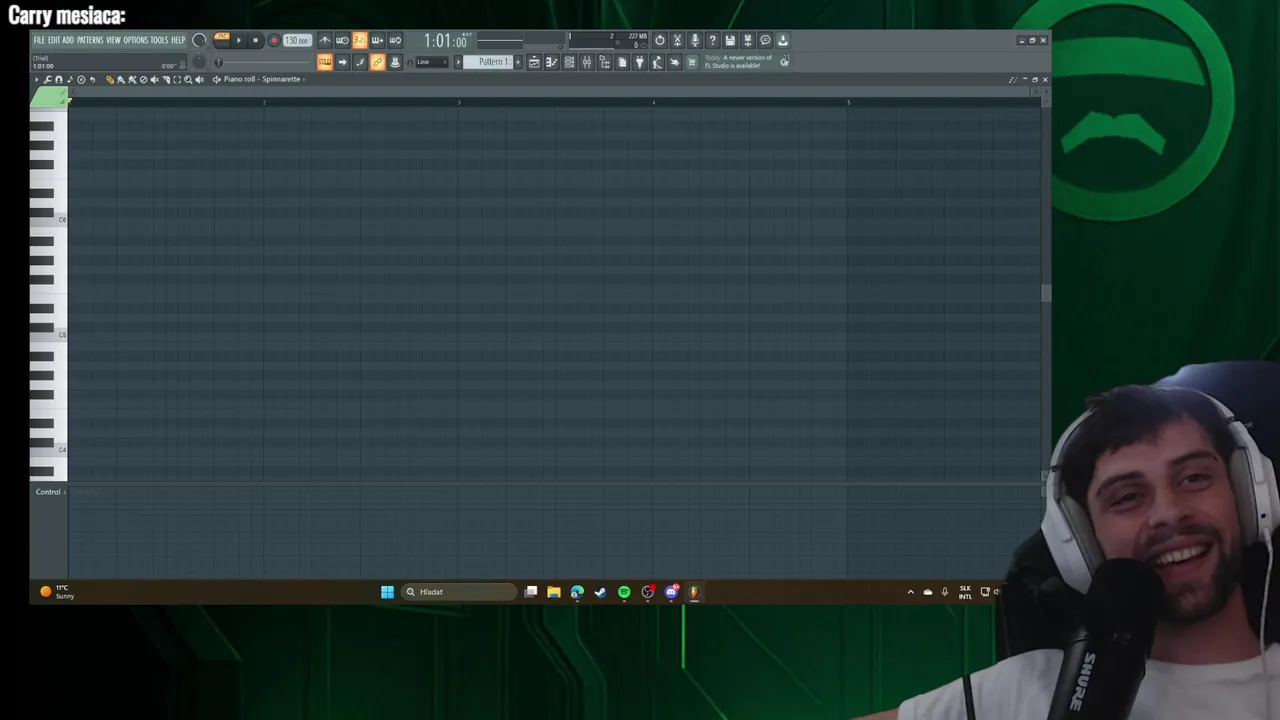Arm the red Record button

274,40
